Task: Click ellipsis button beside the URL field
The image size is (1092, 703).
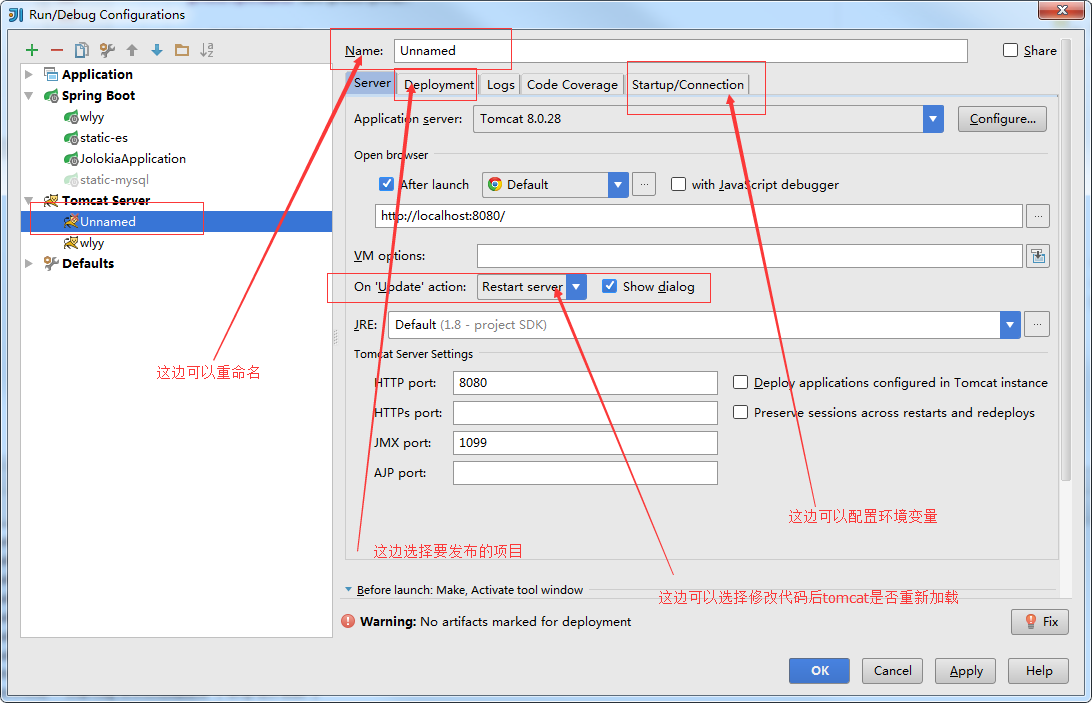Action: click(x=1038, y=216)
